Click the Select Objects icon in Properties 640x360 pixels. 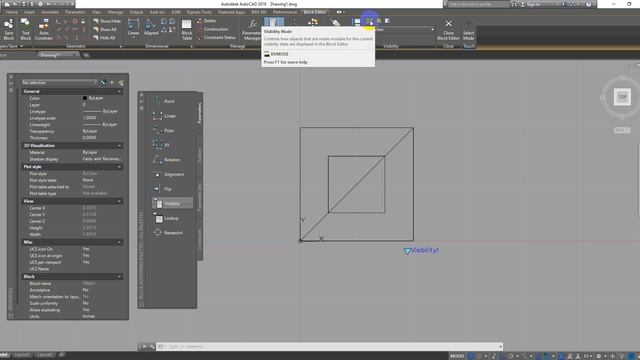(112, 82)
